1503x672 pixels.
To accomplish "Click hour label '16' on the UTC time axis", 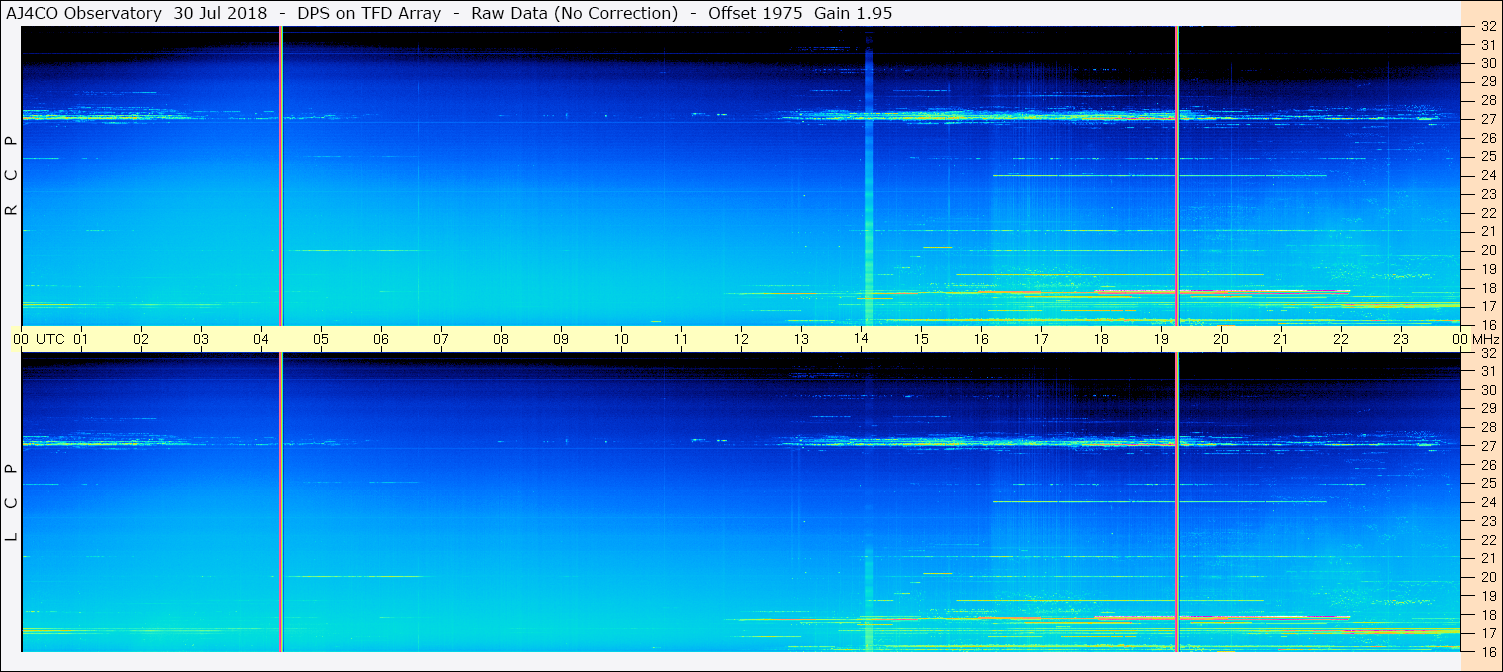I will 981,339.
